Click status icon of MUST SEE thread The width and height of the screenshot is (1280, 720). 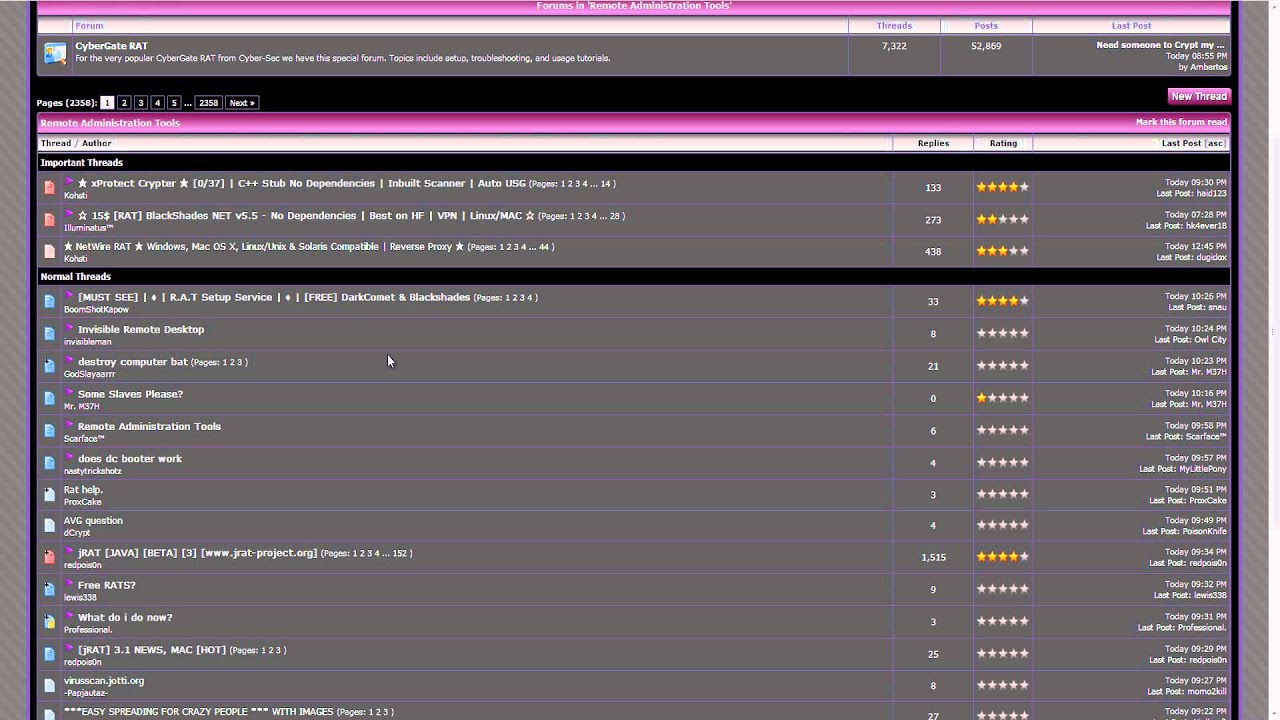tap(49, 301)
